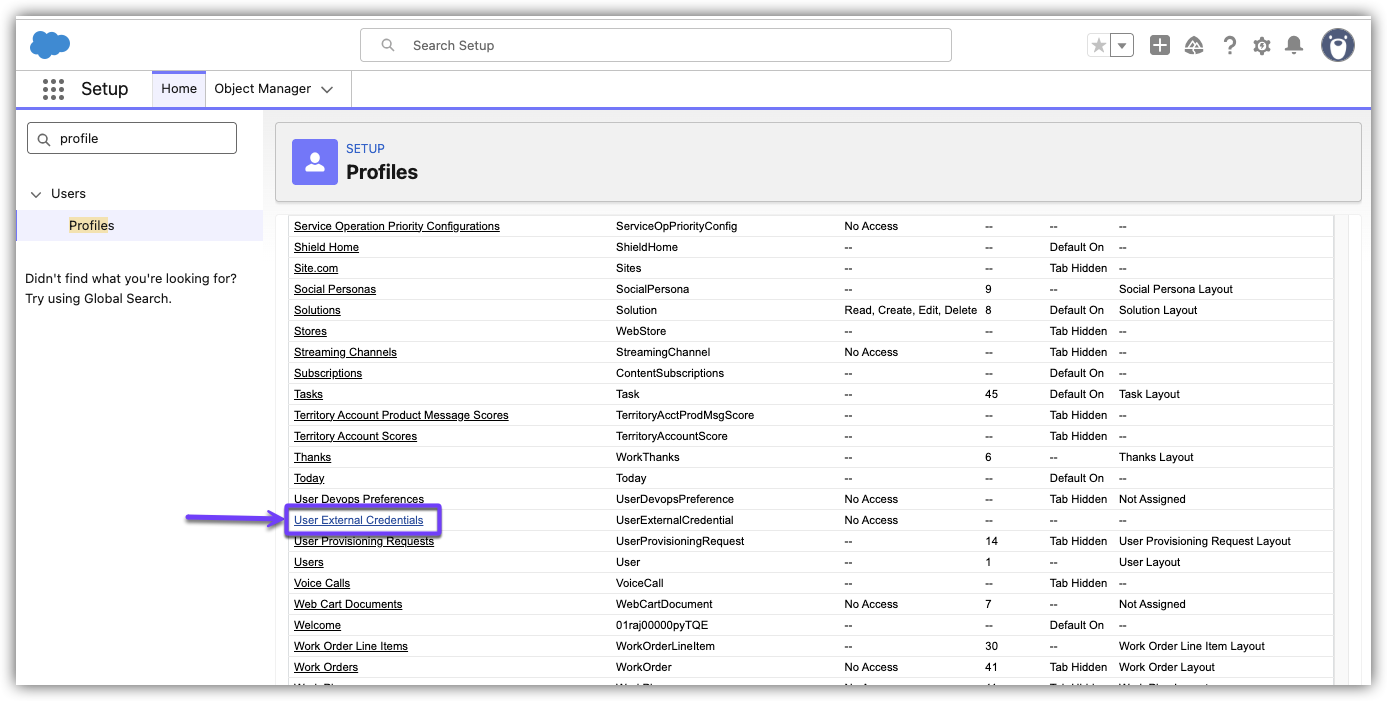Open the Object Manager tab dropdown chevron

[327, 89]
